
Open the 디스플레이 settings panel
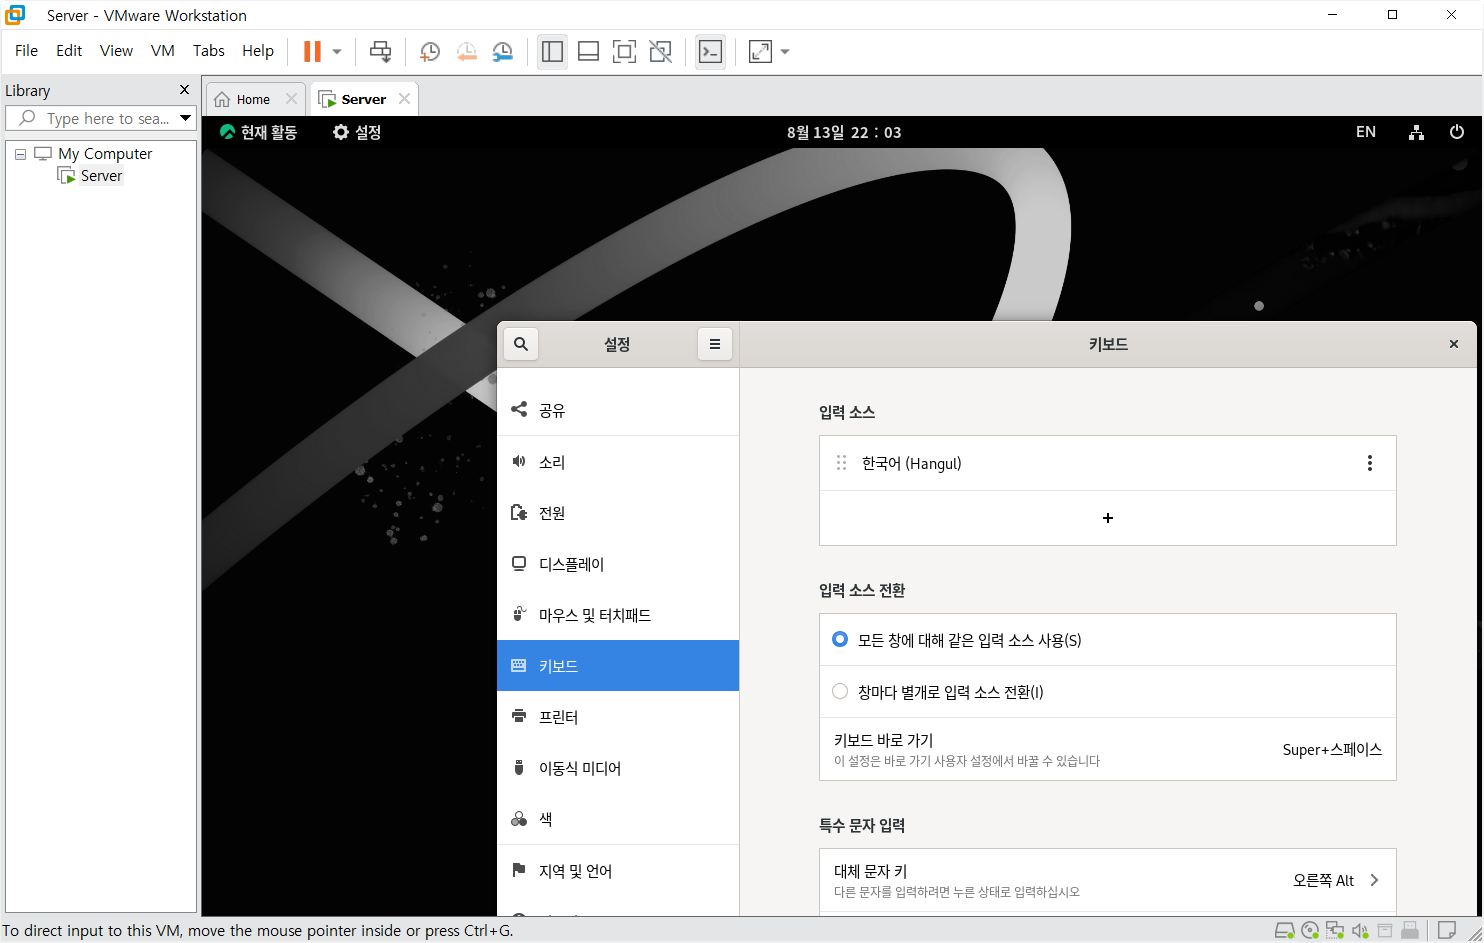click(x=618, y=564)
